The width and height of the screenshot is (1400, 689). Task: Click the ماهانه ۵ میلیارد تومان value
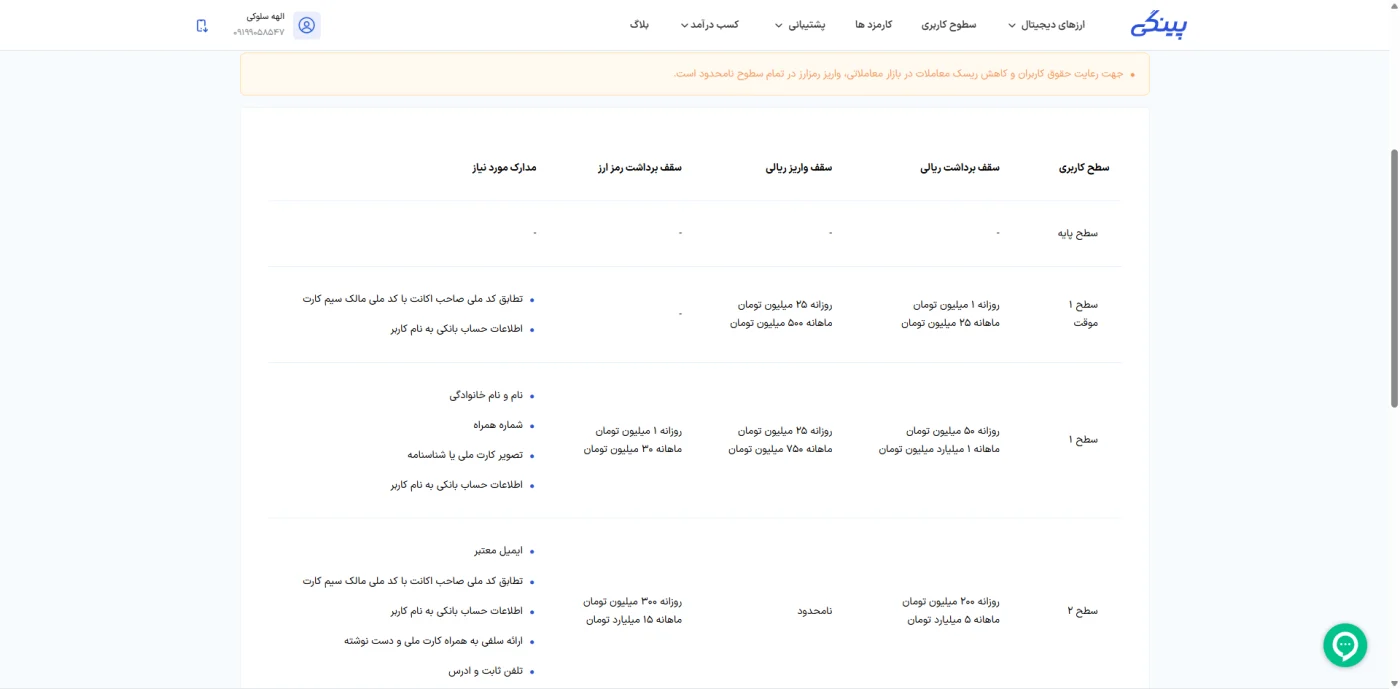(954, 620)
